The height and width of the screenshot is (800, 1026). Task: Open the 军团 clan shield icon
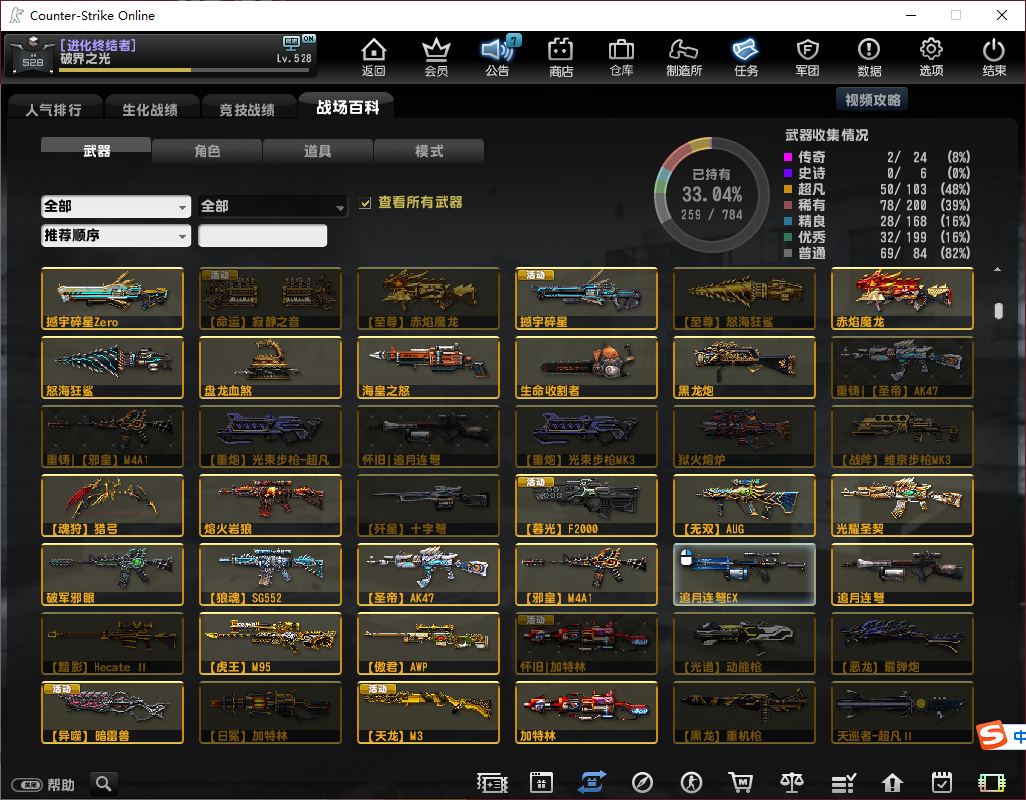(807, 57)
